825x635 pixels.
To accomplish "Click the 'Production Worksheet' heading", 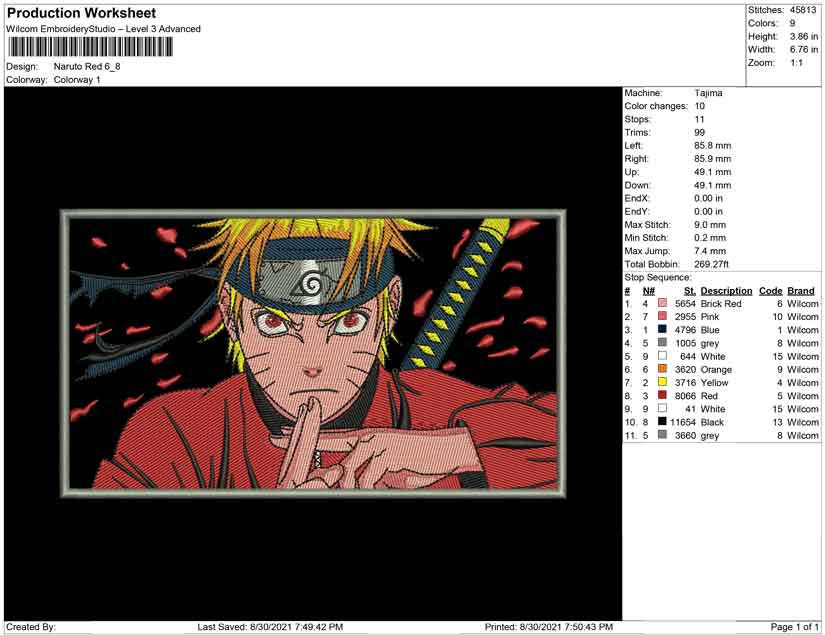I will pyautogui.click(x=82, y=13).
